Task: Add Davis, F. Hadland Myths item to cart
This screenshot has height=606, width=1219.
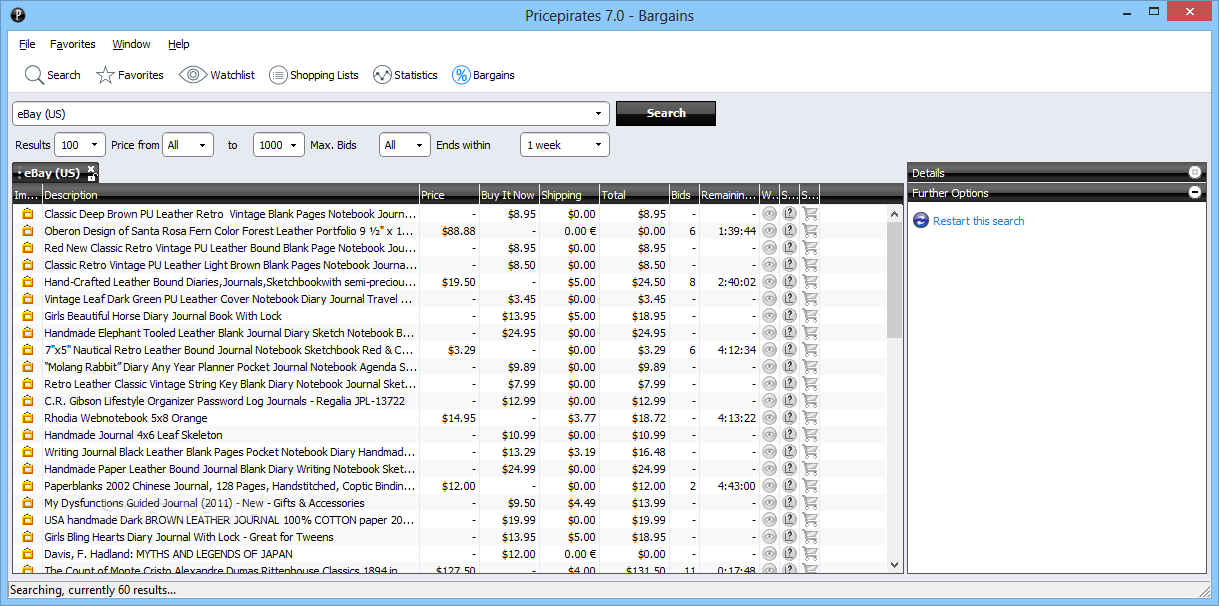Action: tap(810, 554)
